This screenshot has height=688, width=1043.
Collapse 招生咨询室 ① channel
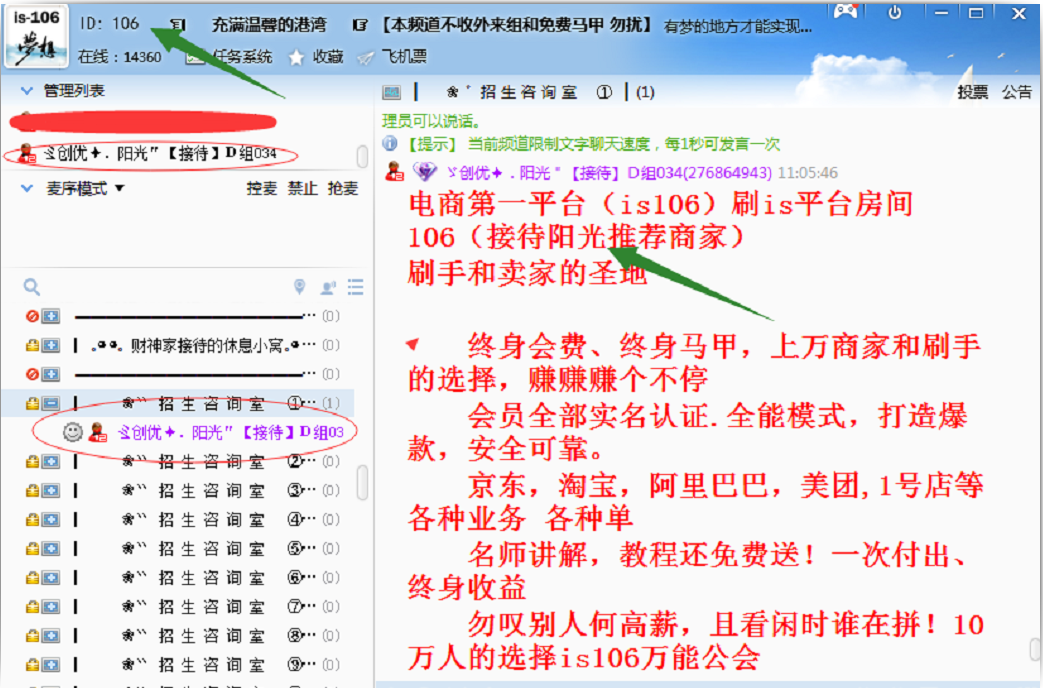[x=51, y=403]
